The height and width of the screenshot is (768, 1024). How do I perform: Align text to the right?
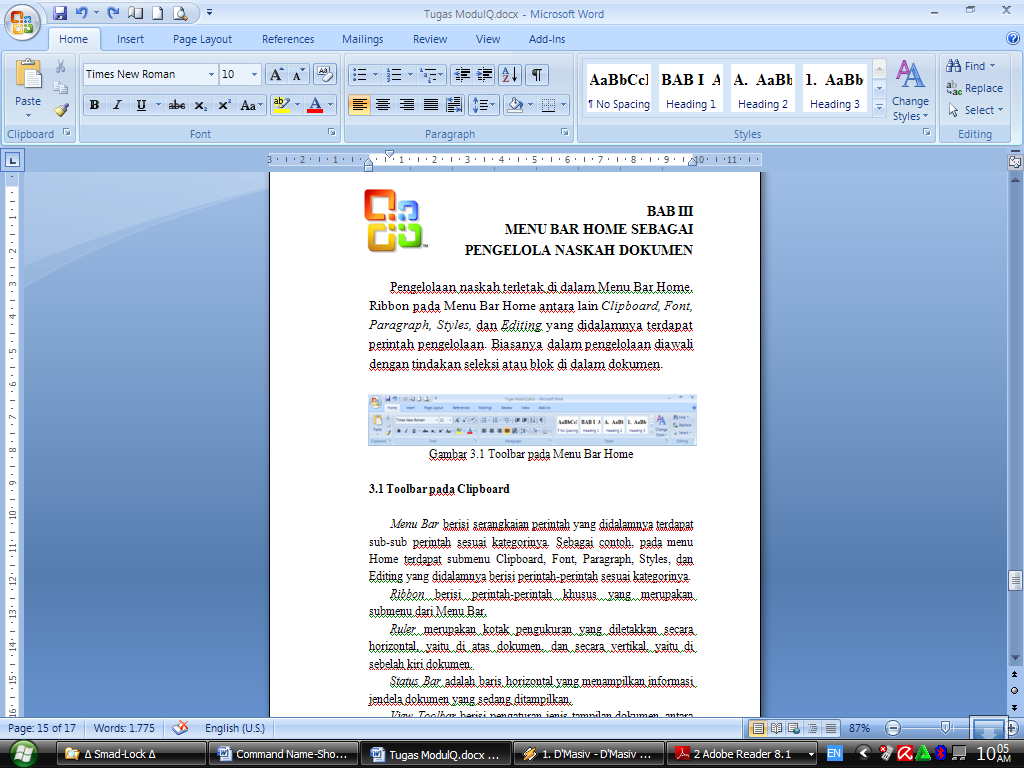click(406, 105)
